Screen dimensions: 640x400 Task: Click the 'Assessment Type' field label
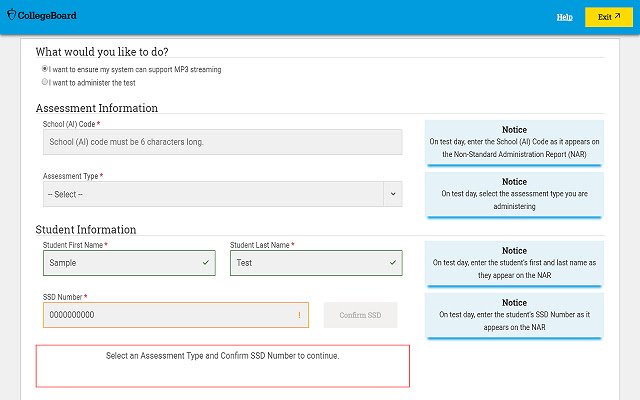click(x=71, y=176)
